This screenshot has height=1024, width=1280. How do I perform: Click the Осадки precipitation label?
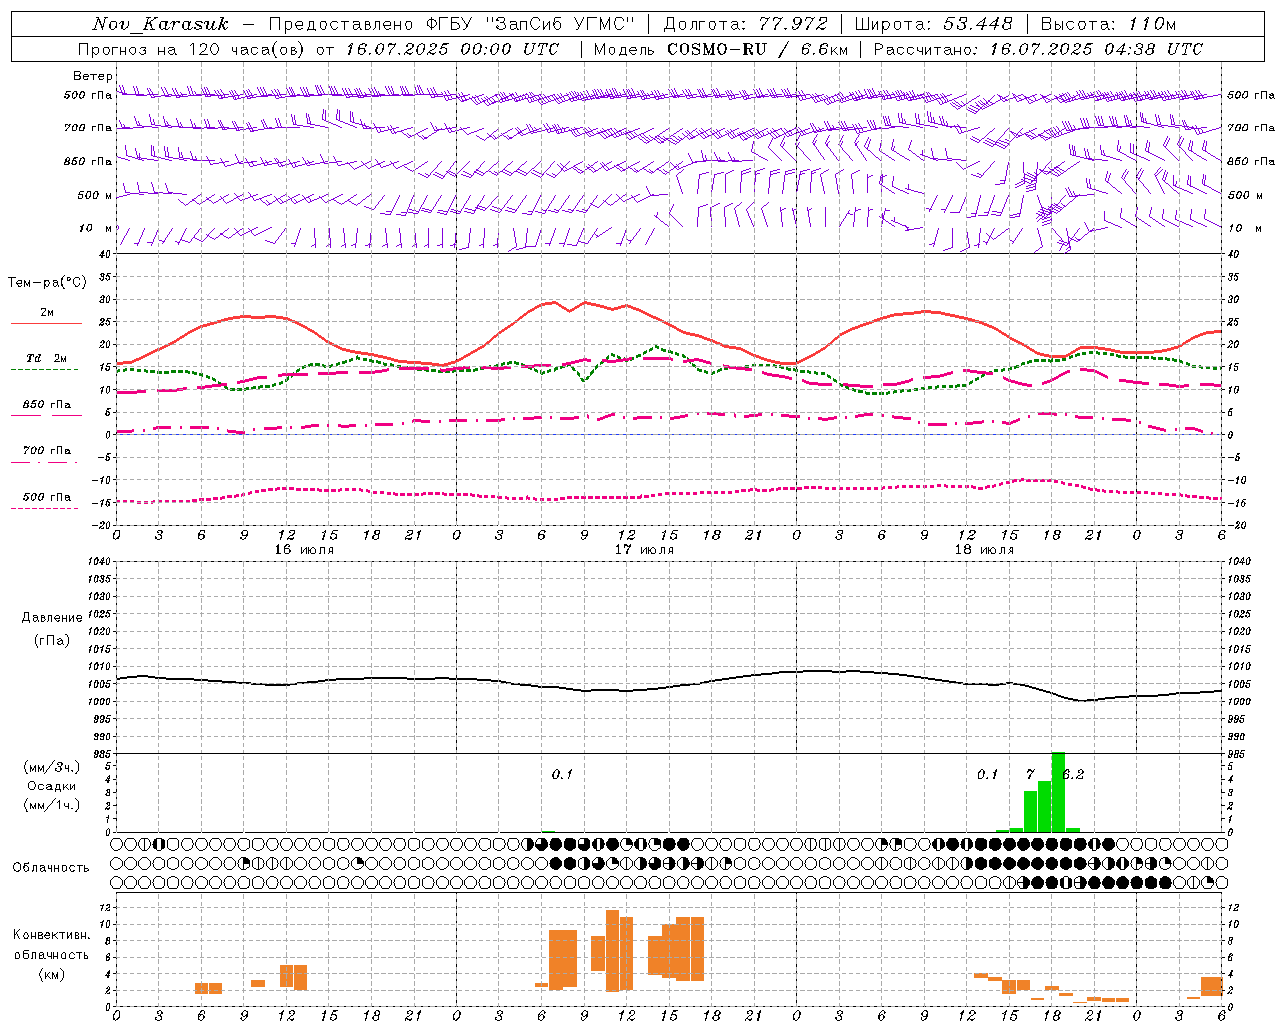52,786
